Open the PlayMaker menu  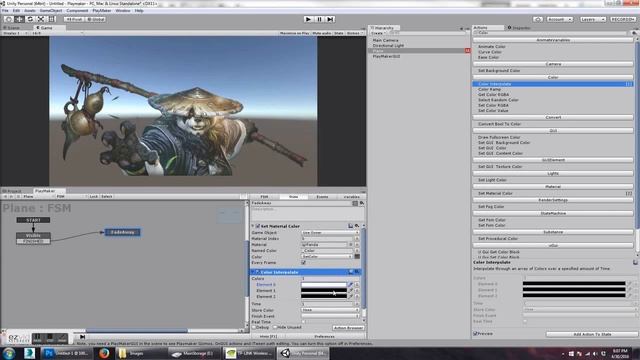tap(102, 11)
